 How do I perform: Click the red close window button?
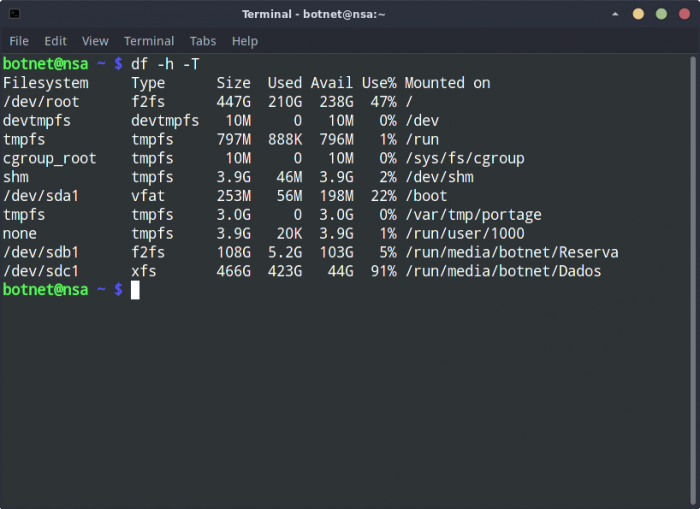684,14
